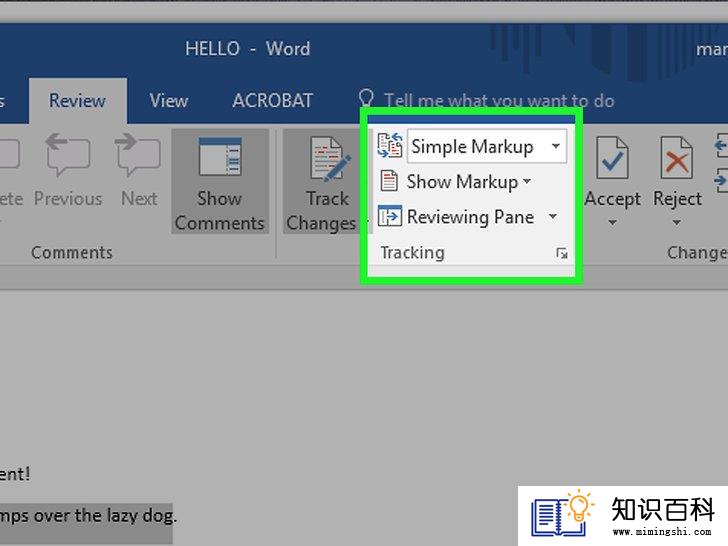Viewport: 728px width, 546px height.
Task: Open the Reviewing Pane
Action: click(470, 217)
